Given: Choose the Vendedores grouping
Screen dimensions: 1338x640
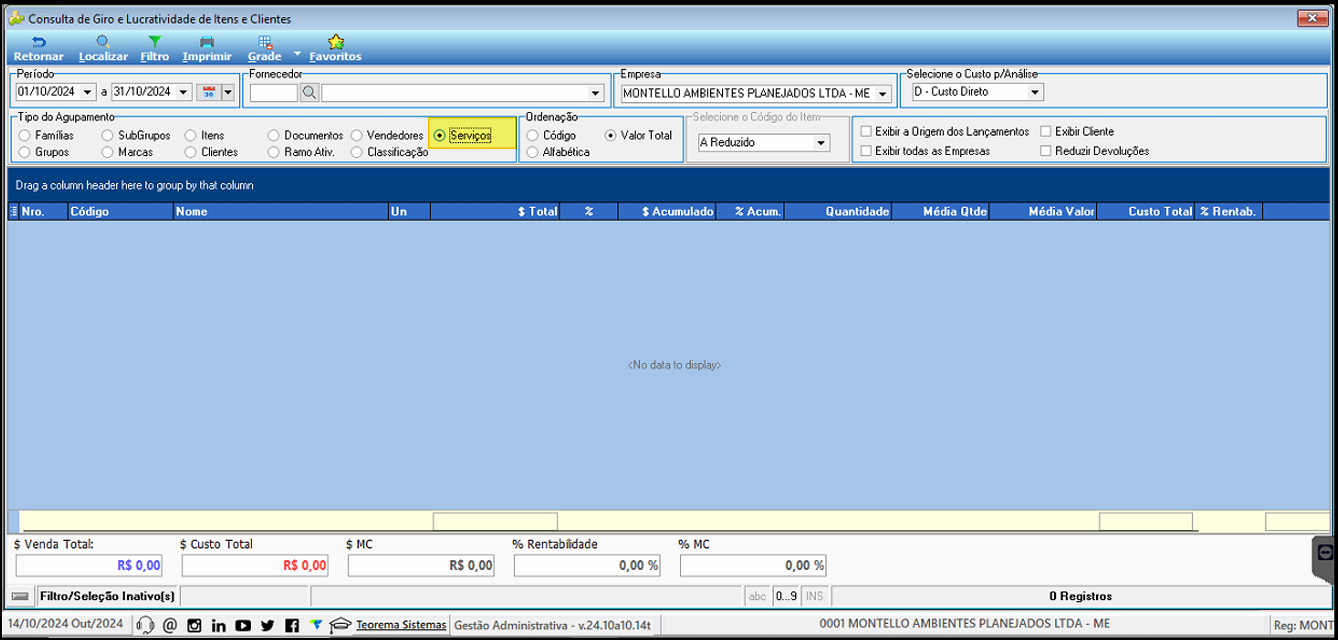Looking at the screenshot, I should pos(357,135).
